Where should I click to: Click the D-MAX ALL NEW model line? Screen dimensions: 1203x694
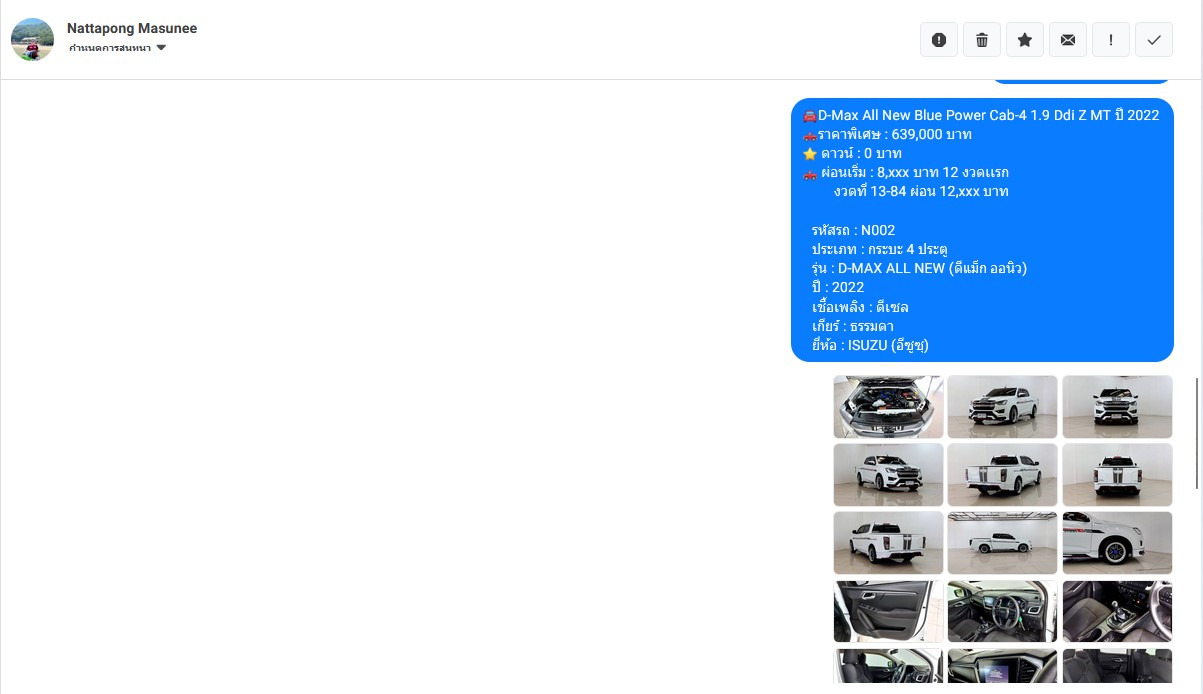coord(919,268)
